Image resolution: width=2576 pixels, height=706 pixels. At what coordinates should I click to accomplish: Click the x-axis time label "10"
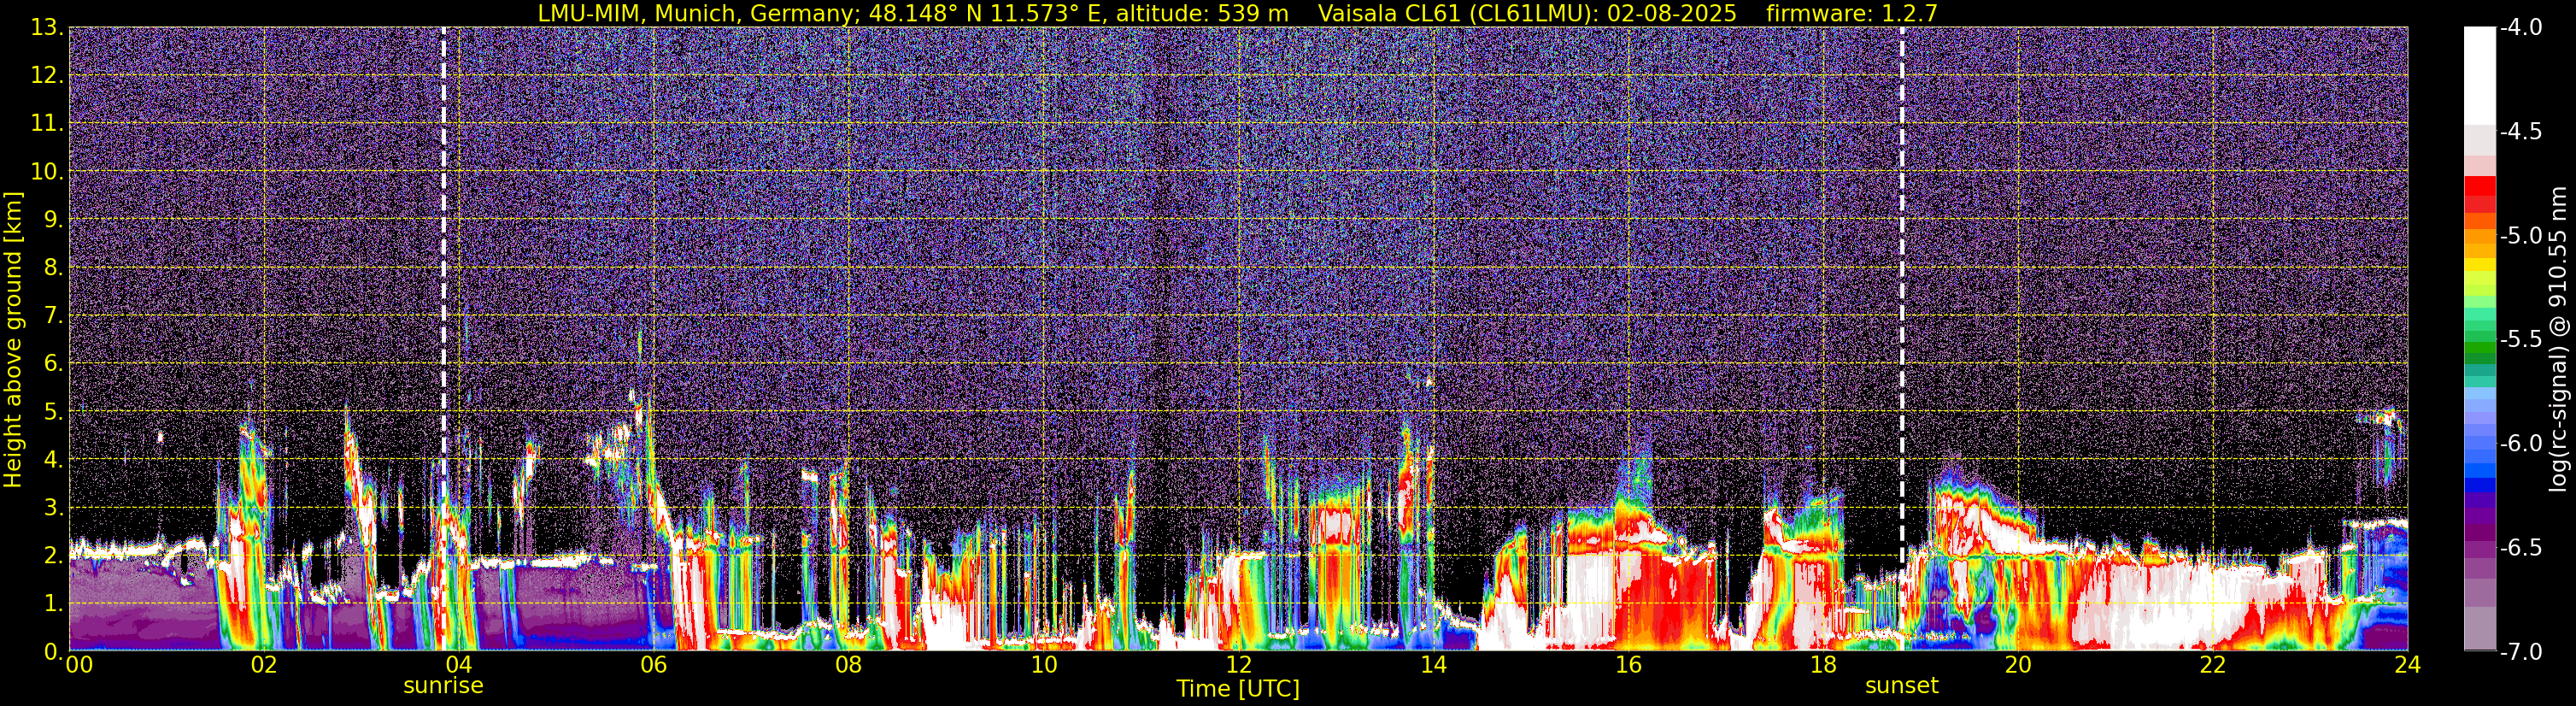tap(1043, 665)
